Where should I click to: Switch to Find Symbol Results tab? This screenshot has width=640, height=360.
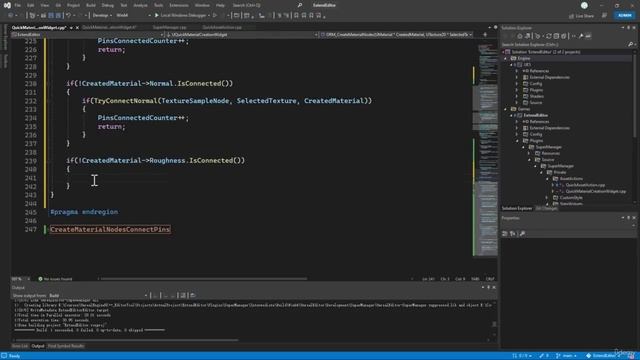(66, 346)
